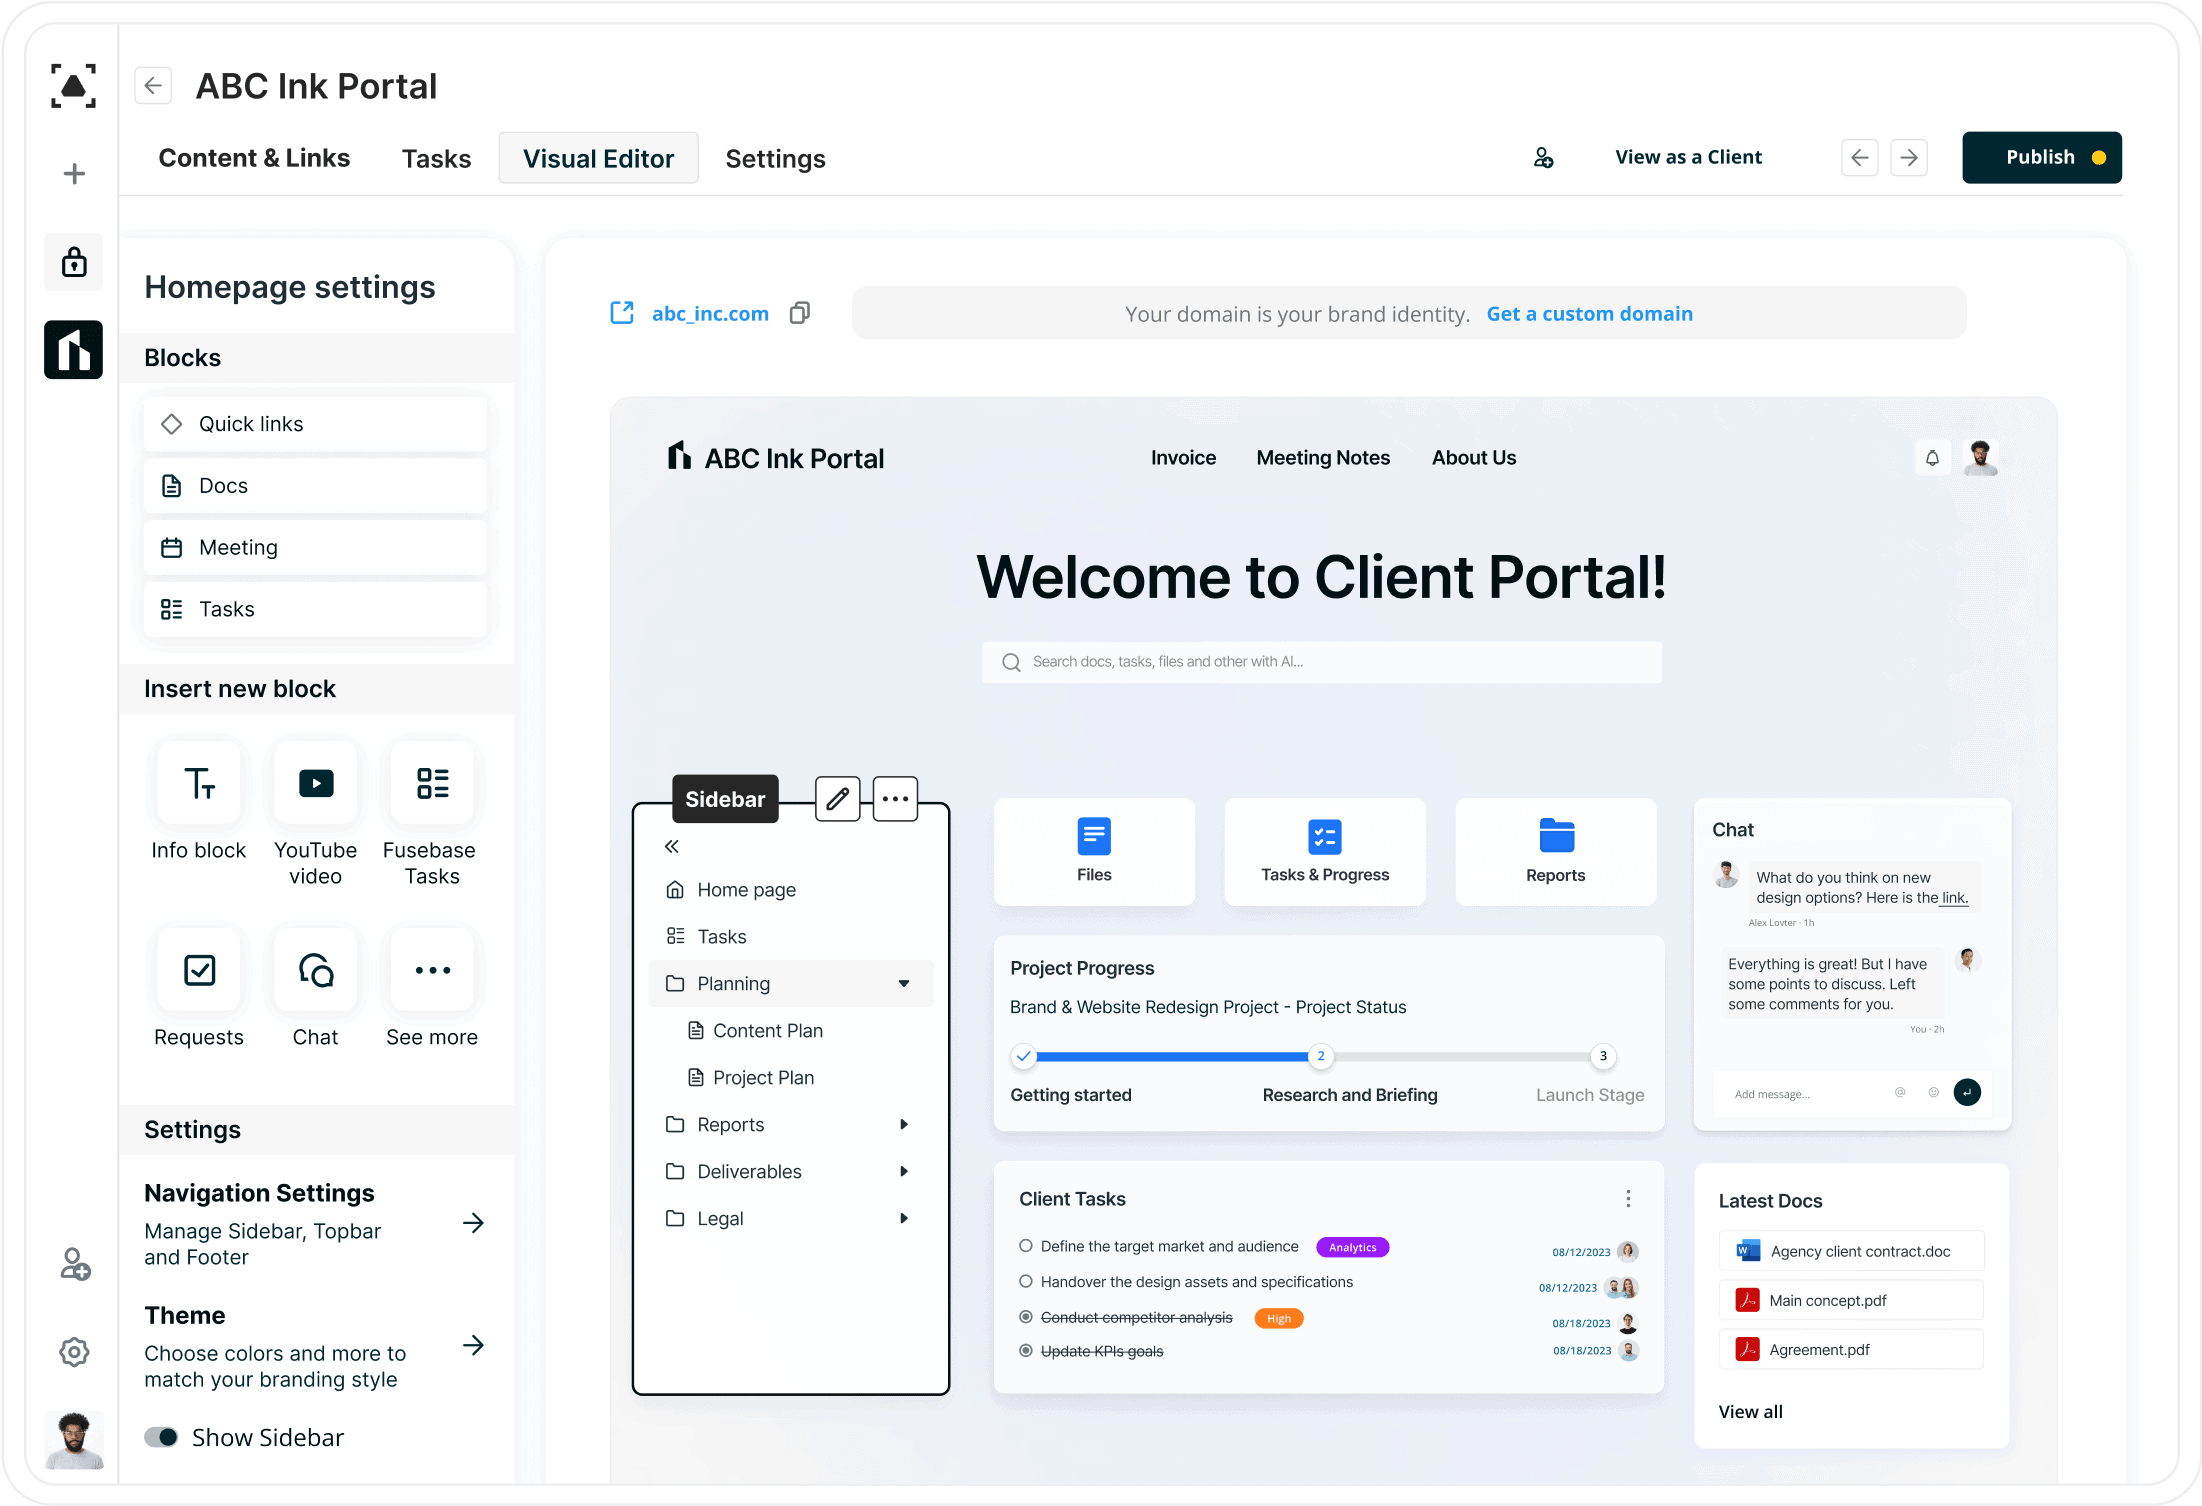The width and height of the screenshot is (2202, 1506).
Task: Mark 'Handover the design assets' task complete
Action: (x=1025, y=1282)
